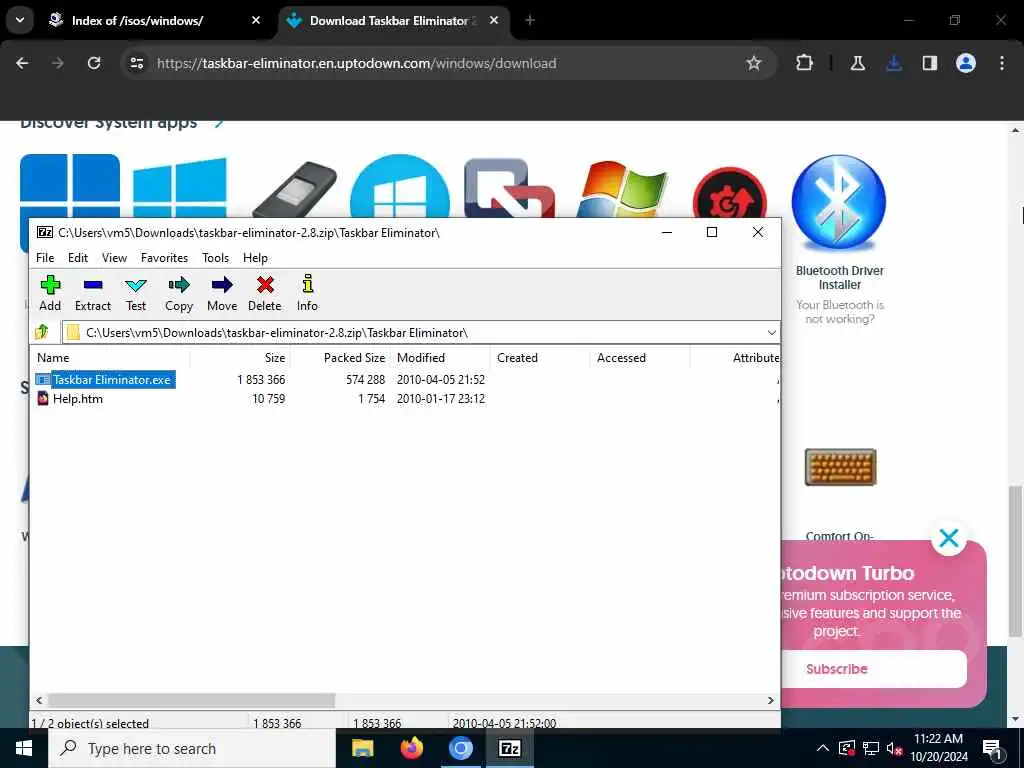
Task: Show hidden system tray icons
Action: click(x=823, y=748)
